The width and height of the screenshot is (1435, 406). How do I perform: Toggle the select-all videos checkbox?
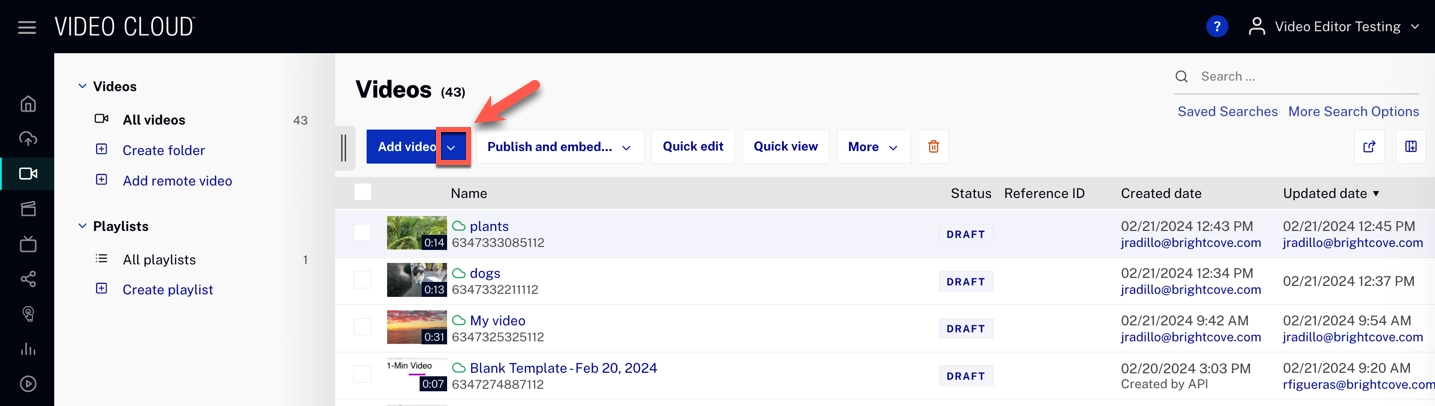click(x=363, y=193)
